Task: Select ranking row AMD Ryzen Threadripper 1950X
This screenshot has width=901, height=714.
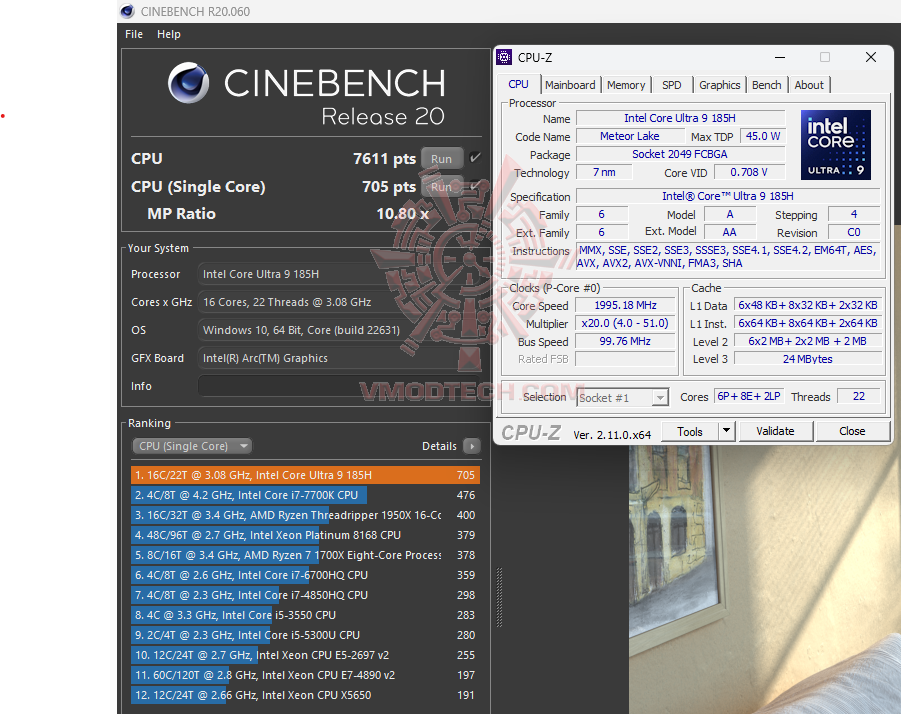Action: 305,515
